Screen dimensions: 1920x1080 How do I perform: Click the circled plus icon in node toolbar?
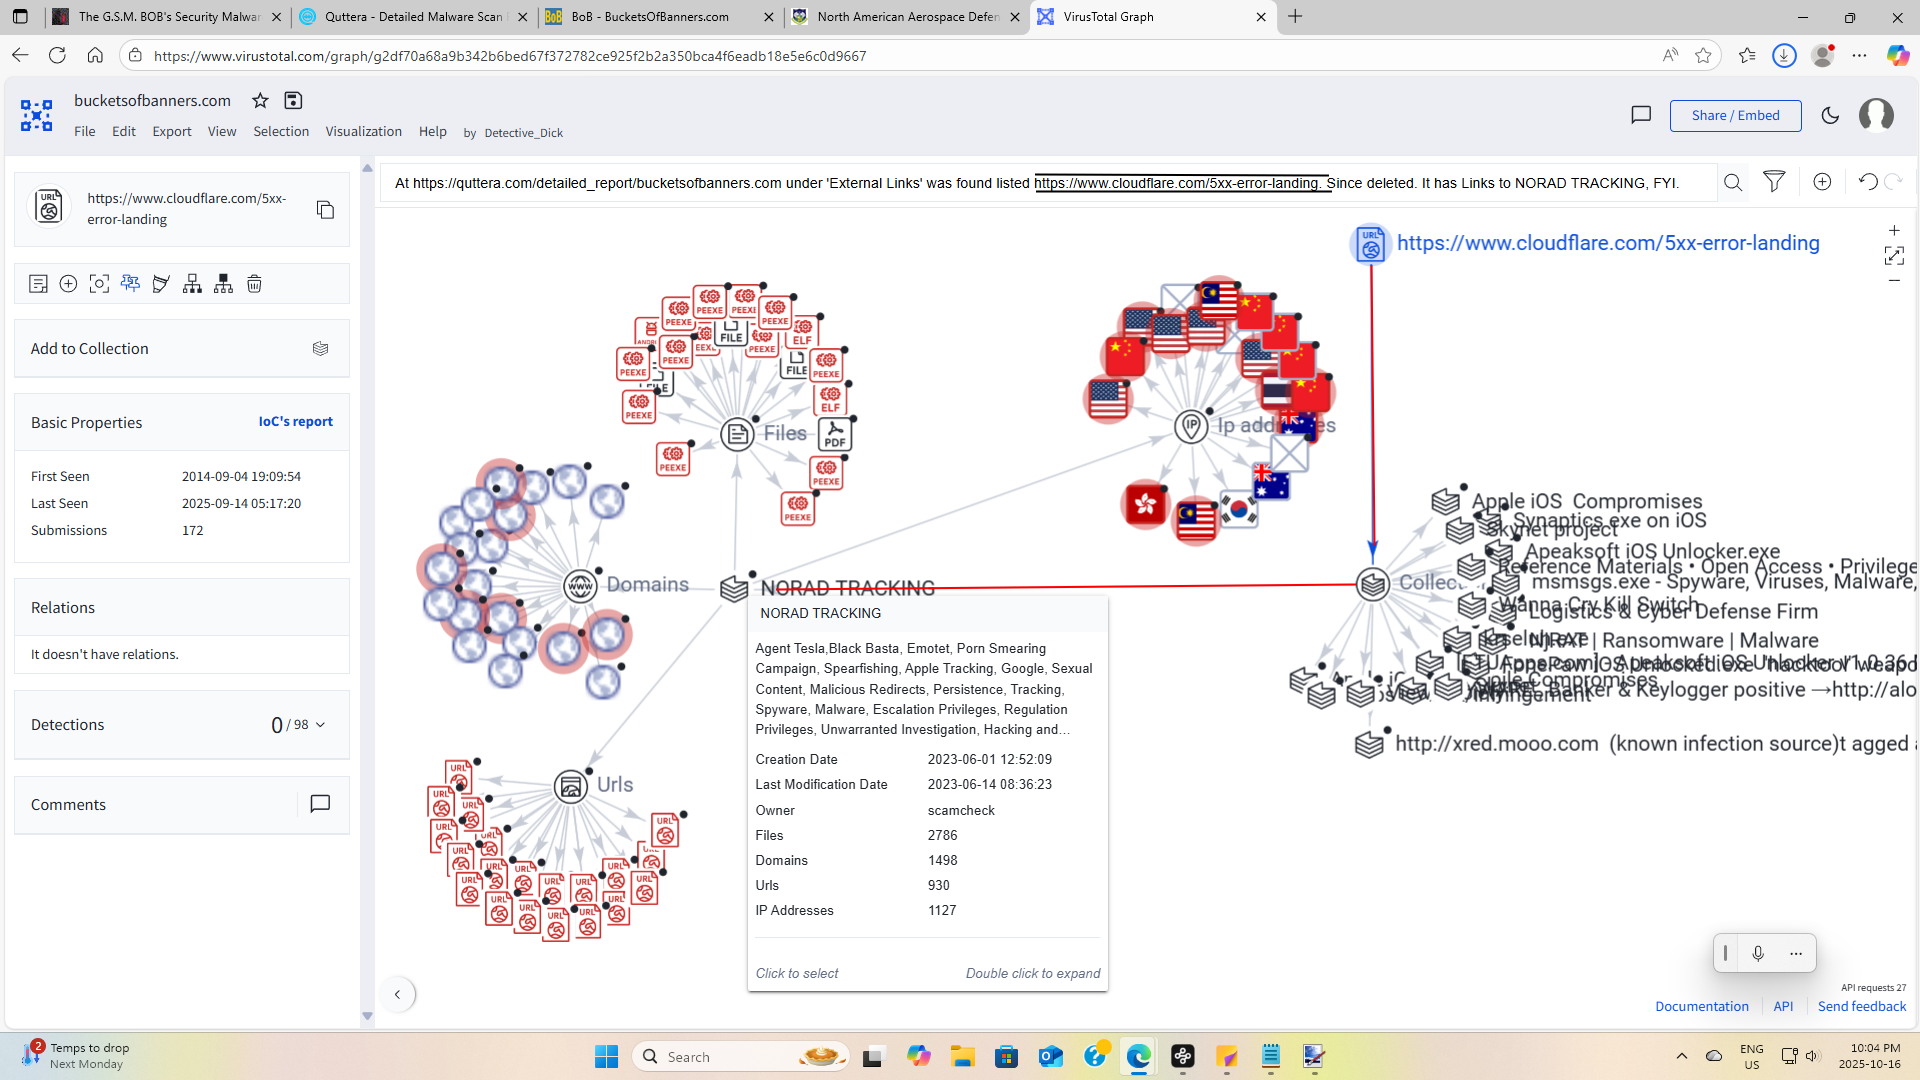68,284
